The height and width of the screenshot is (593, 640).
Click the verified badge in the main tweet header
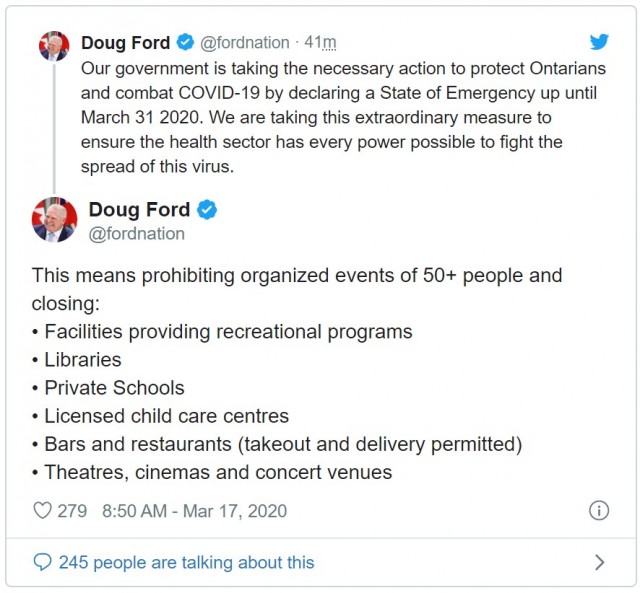tap(207, 210)
